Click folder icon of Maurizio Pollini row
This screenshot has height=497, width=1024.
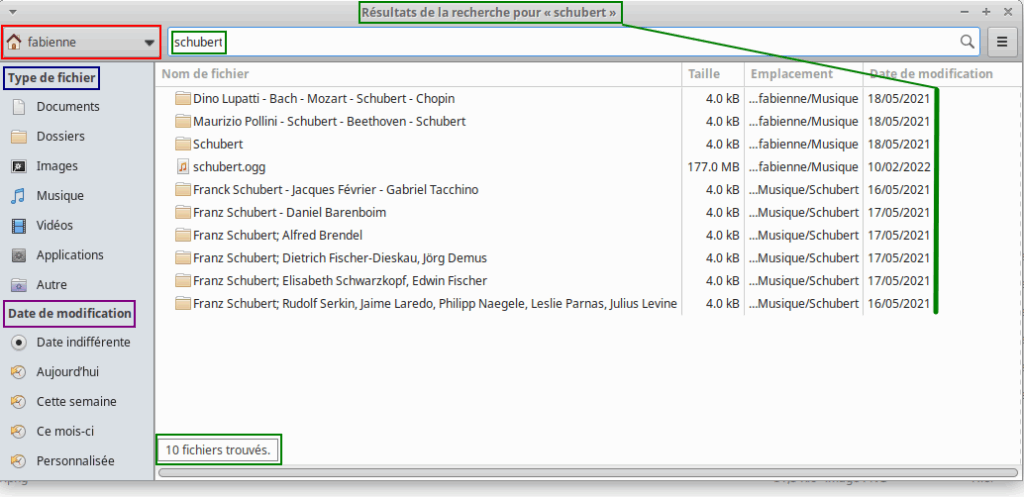point(182,121)
